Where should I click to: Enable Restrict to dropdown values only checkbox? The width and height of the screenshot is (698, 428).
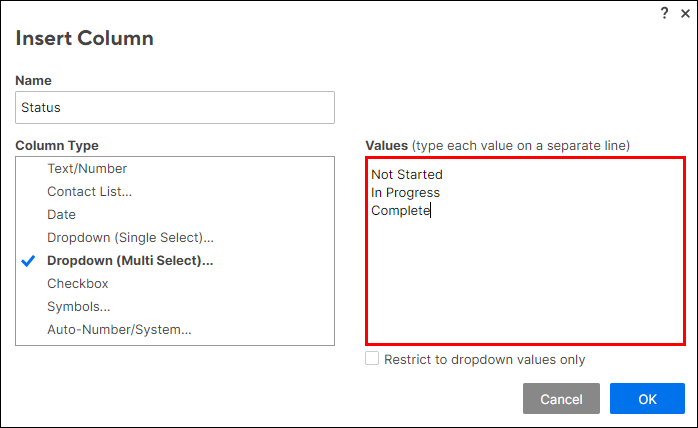tap(372, 359)
